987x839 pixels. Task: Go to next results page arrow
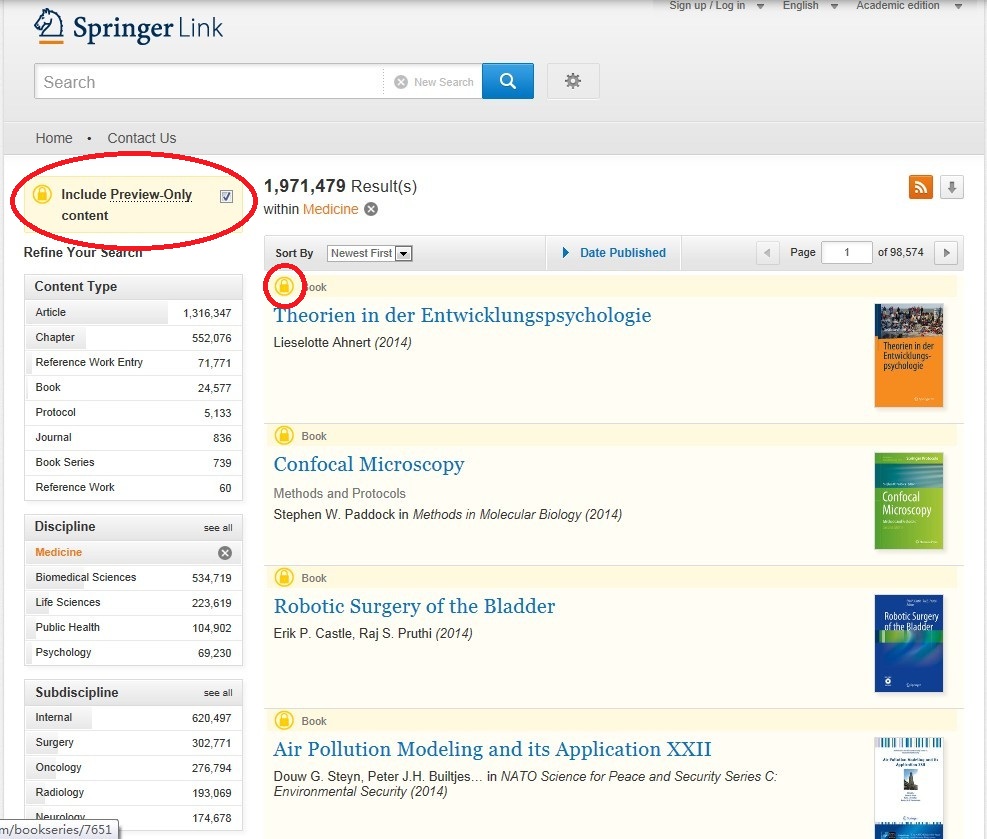point(946,253)
